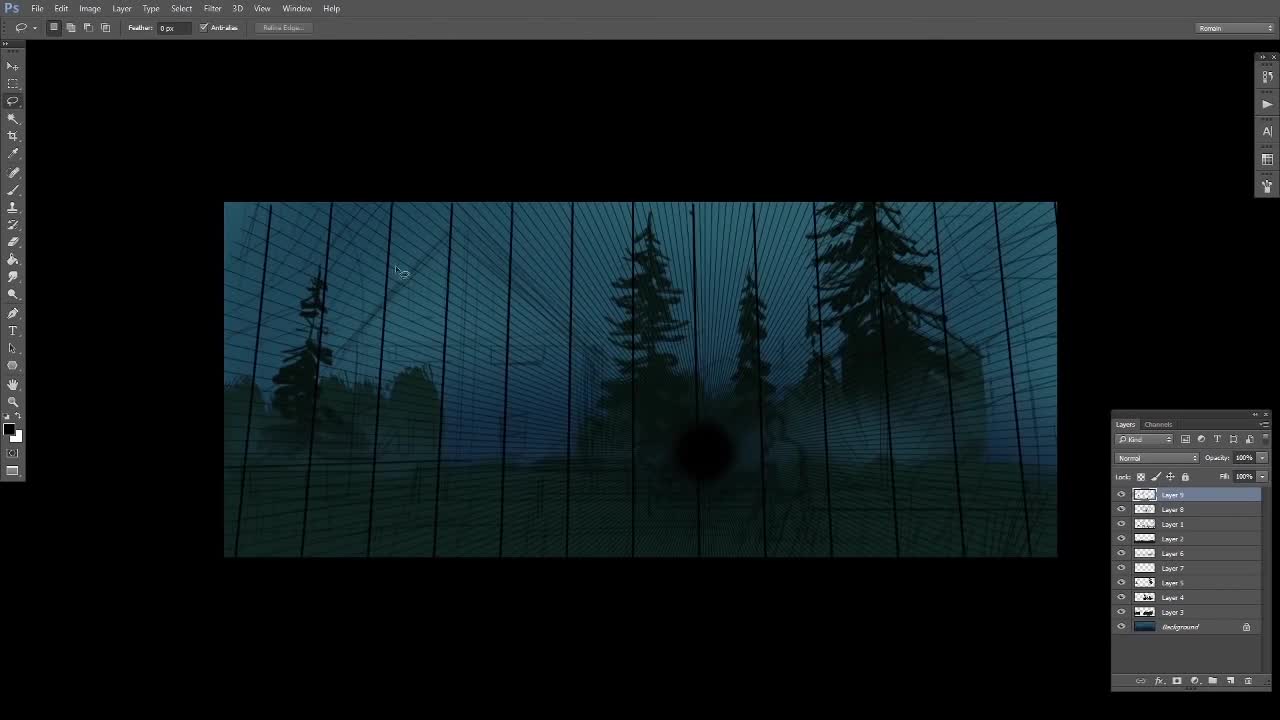Image resolution: width=1280 pixels, height=720 pixels.
Task: Open the layer filter Kind dropdown
Action: 1145,439
